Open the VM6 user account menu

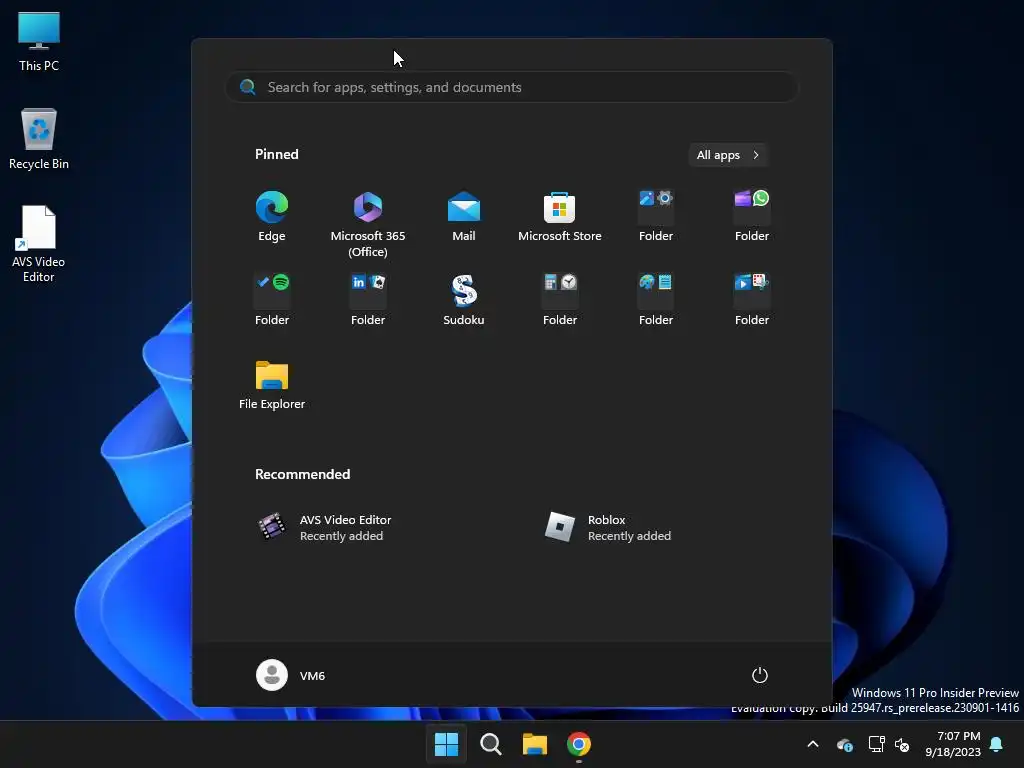291,675
